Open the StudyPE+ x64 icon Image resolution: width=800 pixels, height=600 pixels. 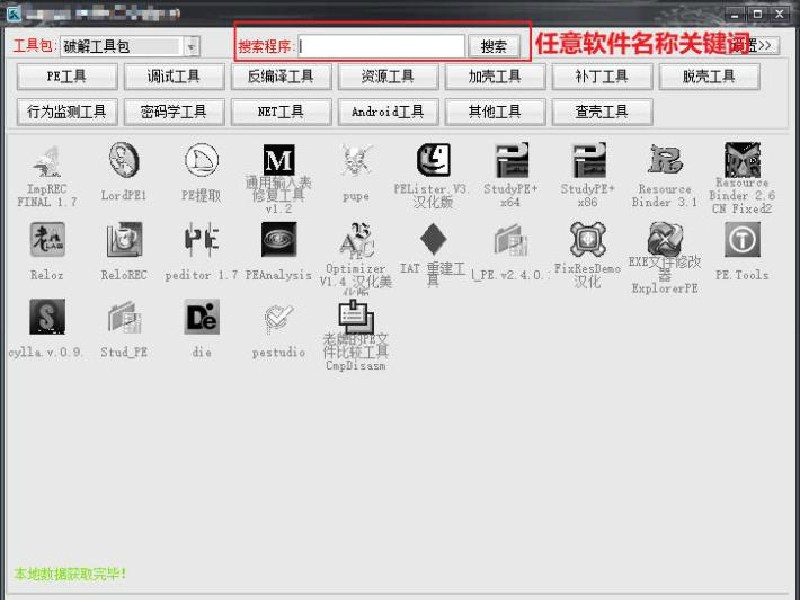tap(512, 160)
